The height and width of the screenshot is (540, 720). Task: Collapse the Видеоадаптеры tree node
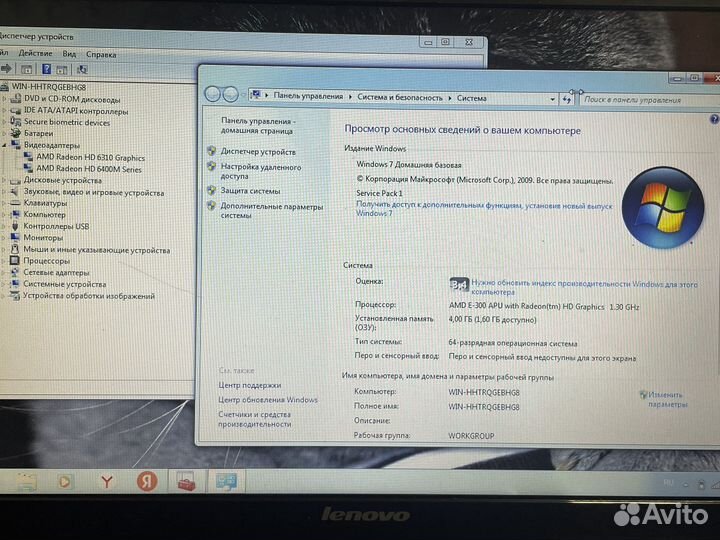pos(4,145)
